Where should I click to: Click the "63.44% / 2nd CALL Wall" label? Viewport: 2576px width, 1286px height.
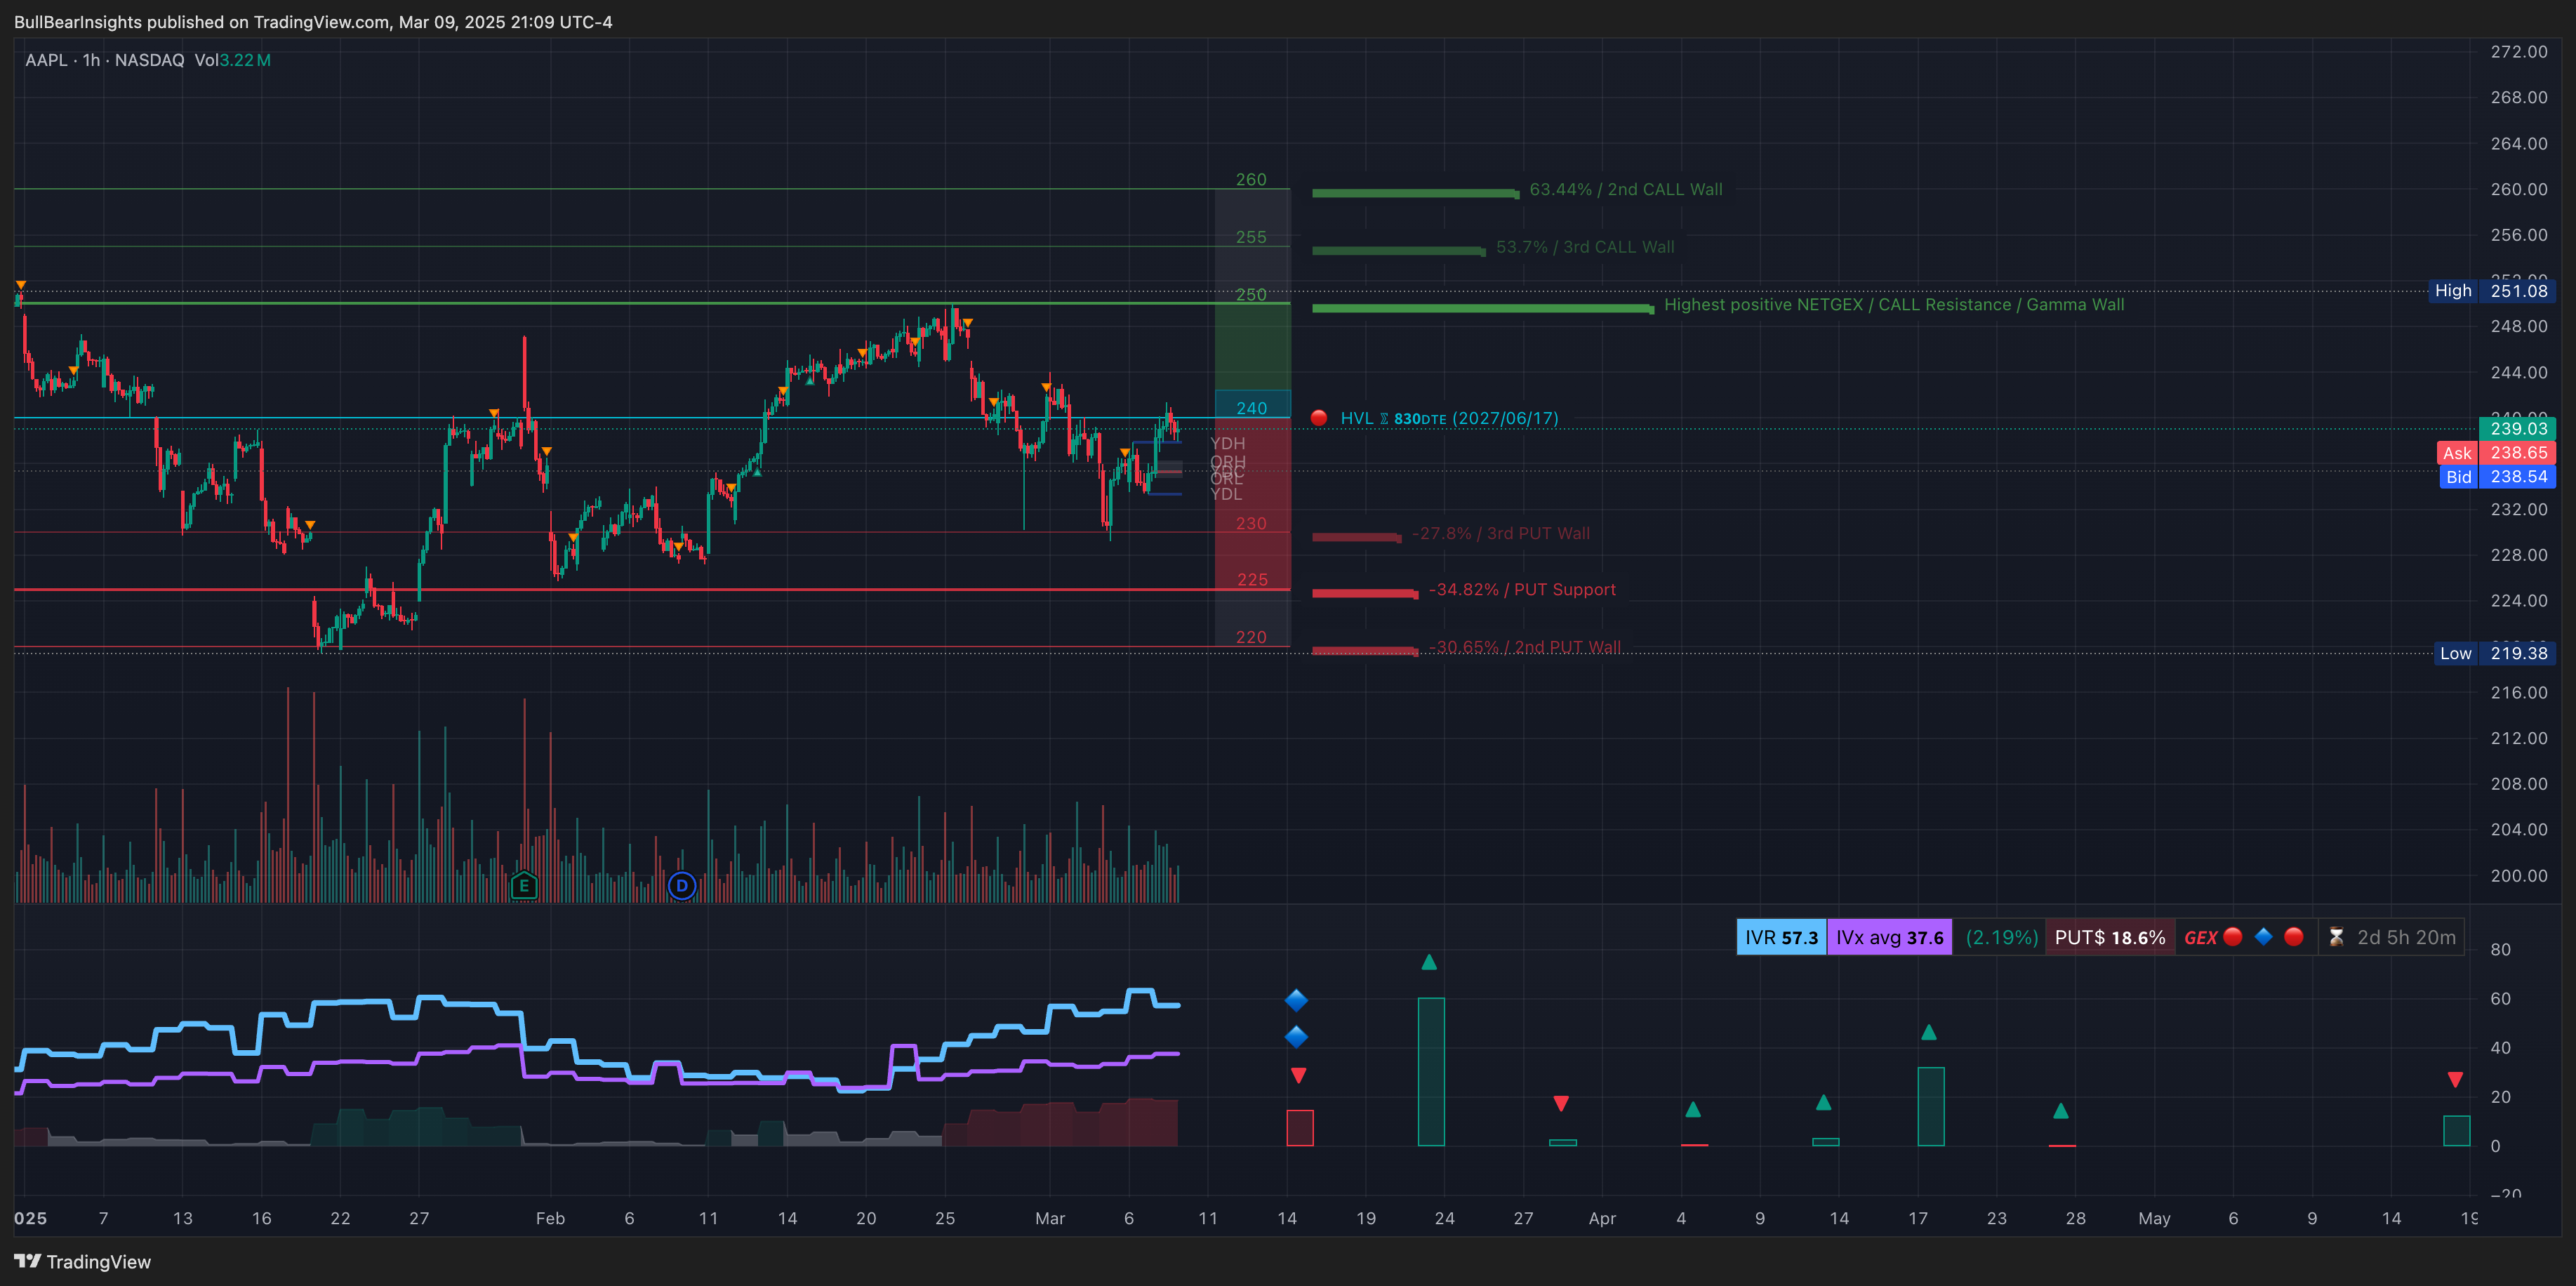tap(1626, 189)
